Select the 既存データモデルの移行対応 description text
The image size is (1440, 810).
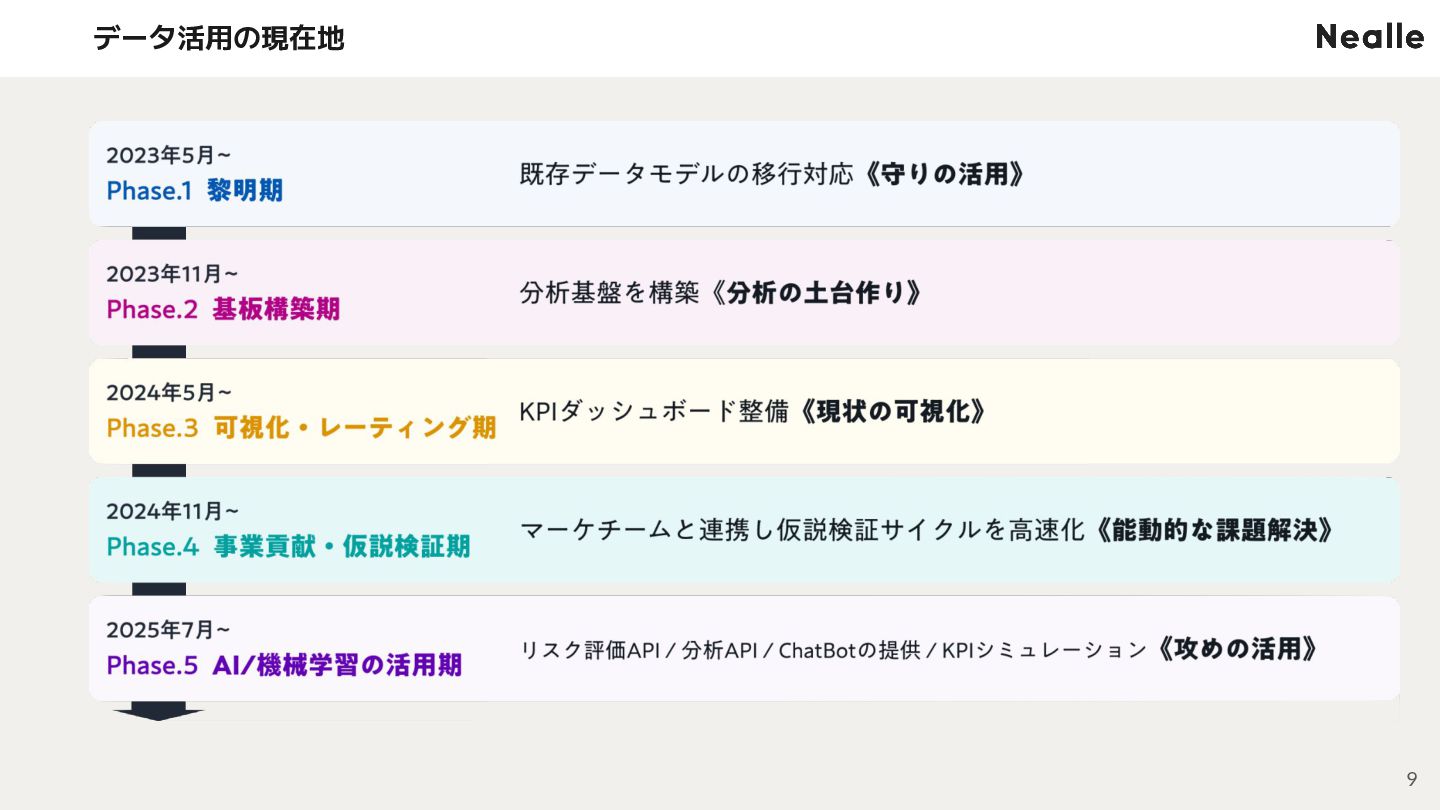point(686,174)
